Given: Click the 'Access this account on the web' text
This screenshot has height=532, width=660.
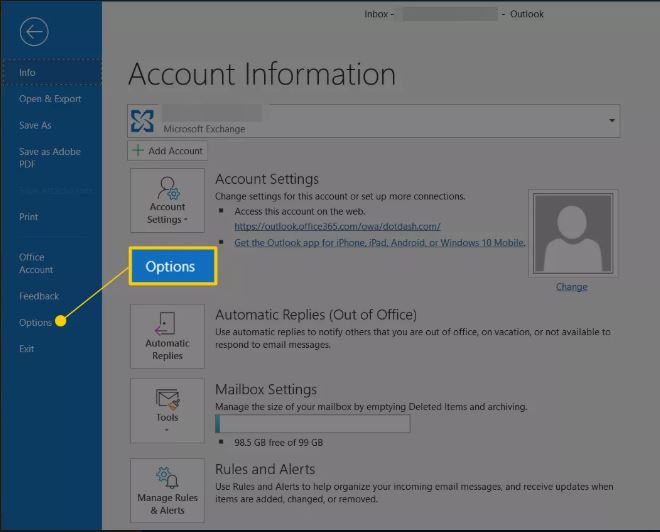Looking at the screenshot, I should pos(300,211).
